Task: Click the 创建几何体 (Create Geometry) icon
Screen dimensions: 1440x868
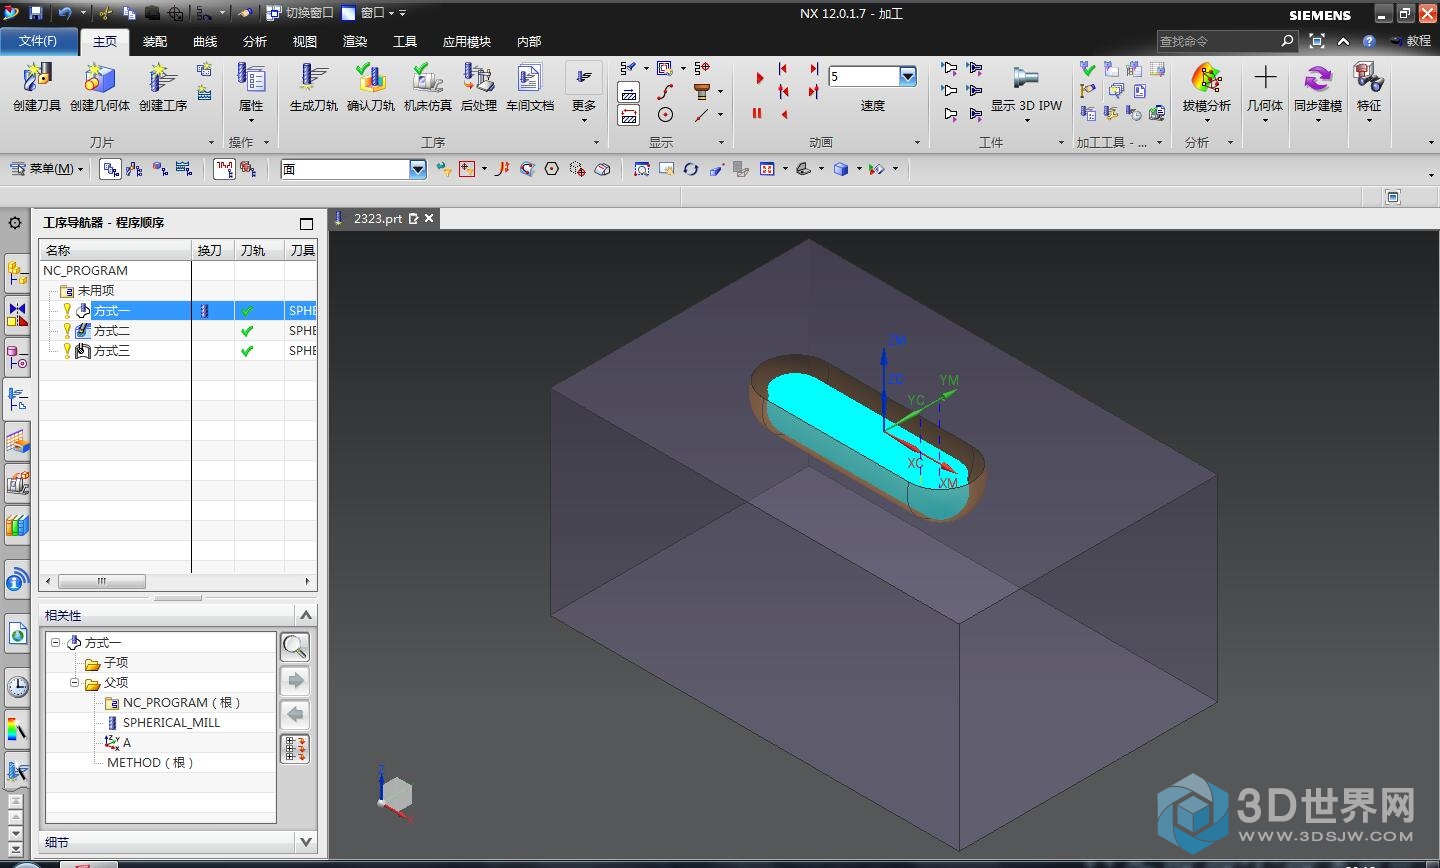Action: pyautogui.click(x=99, y=79)
